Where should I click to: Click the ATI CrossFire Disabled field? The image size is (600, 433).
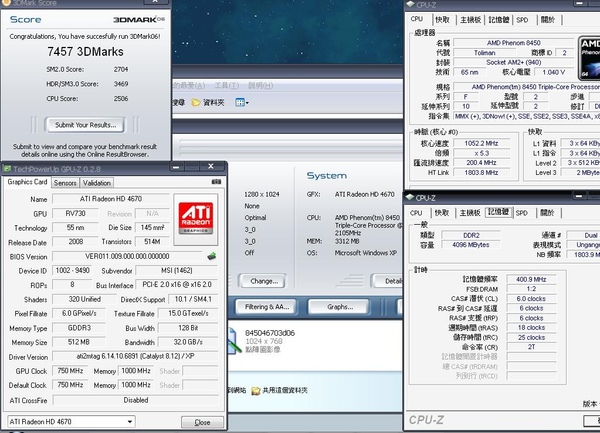(x=135, y=400)
